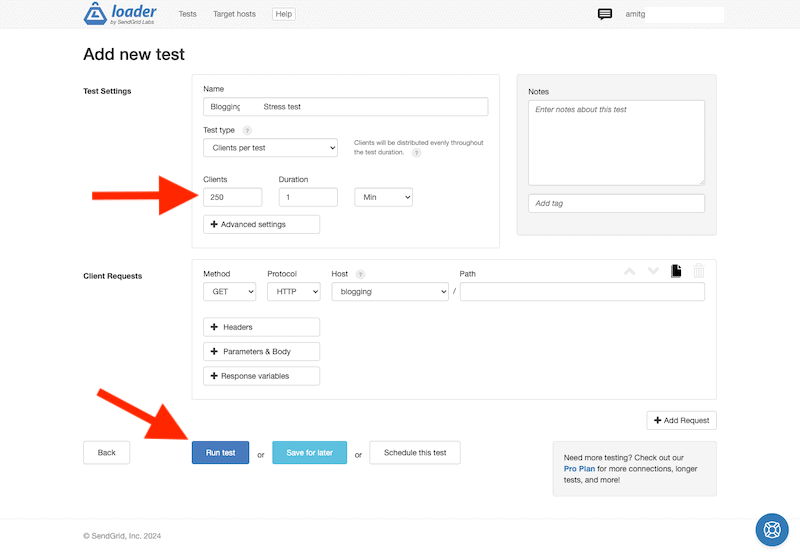
Task: Open Help in top navigation
Action: pos(284,14)
